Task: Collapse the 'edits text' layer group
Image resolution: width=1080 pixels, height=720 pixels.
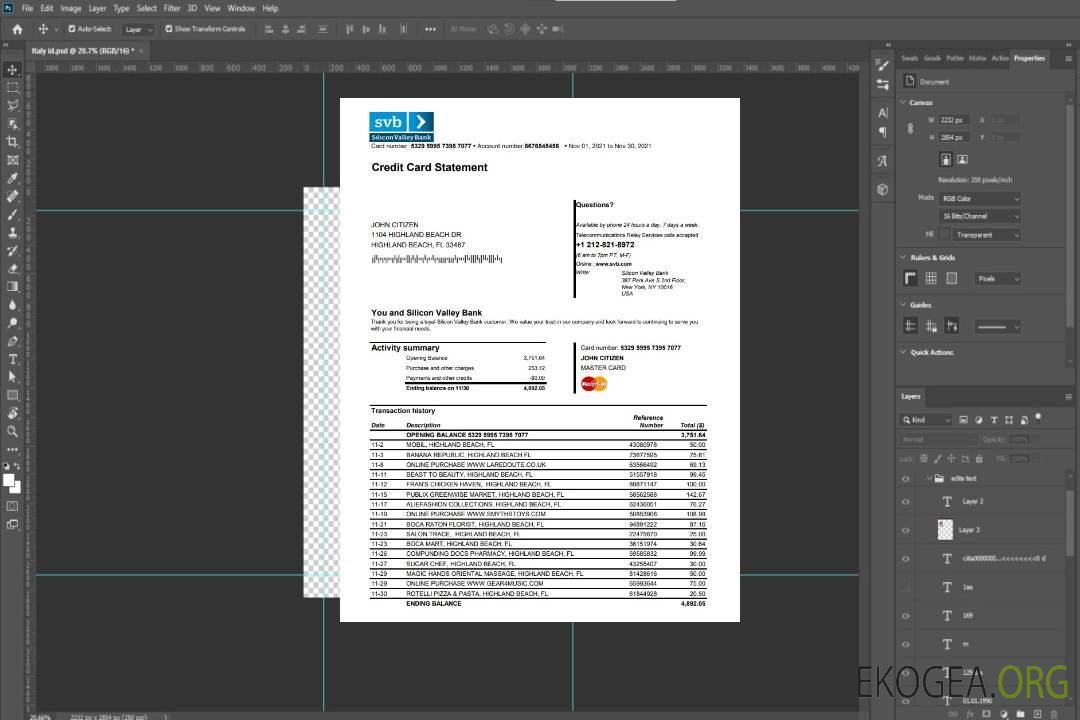Action: tap(928, 478)
